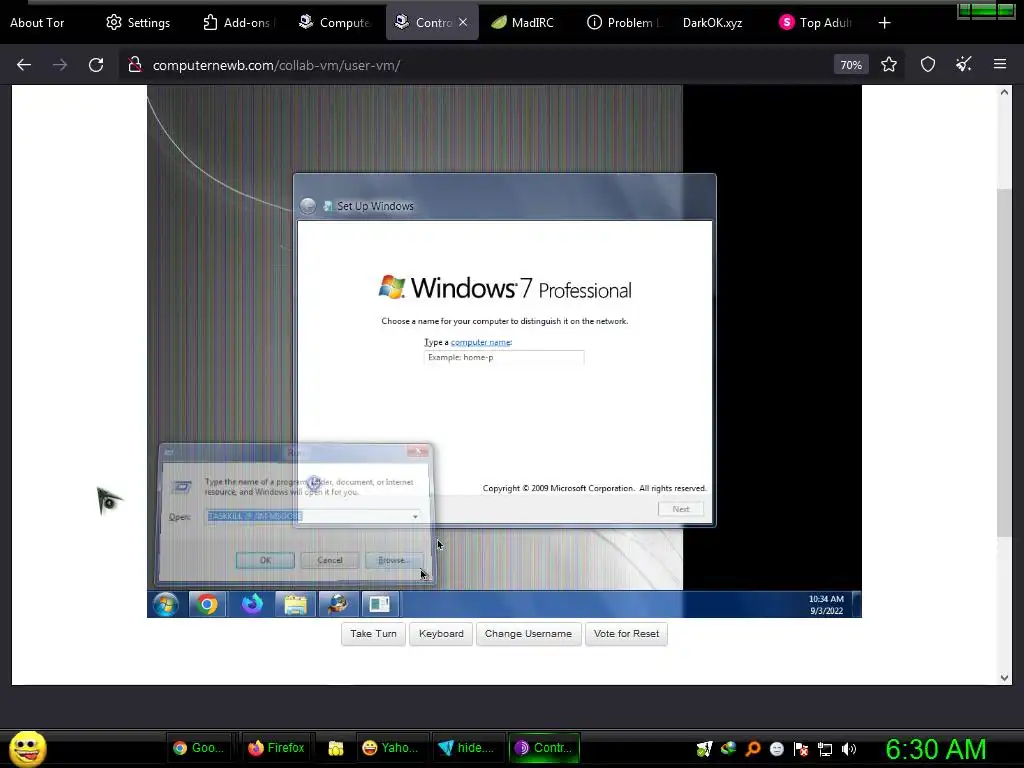The height and width of the screenshot is (768, 1024).
Task: Click the broom new identity icon
Action: click(x=964, y=65)
